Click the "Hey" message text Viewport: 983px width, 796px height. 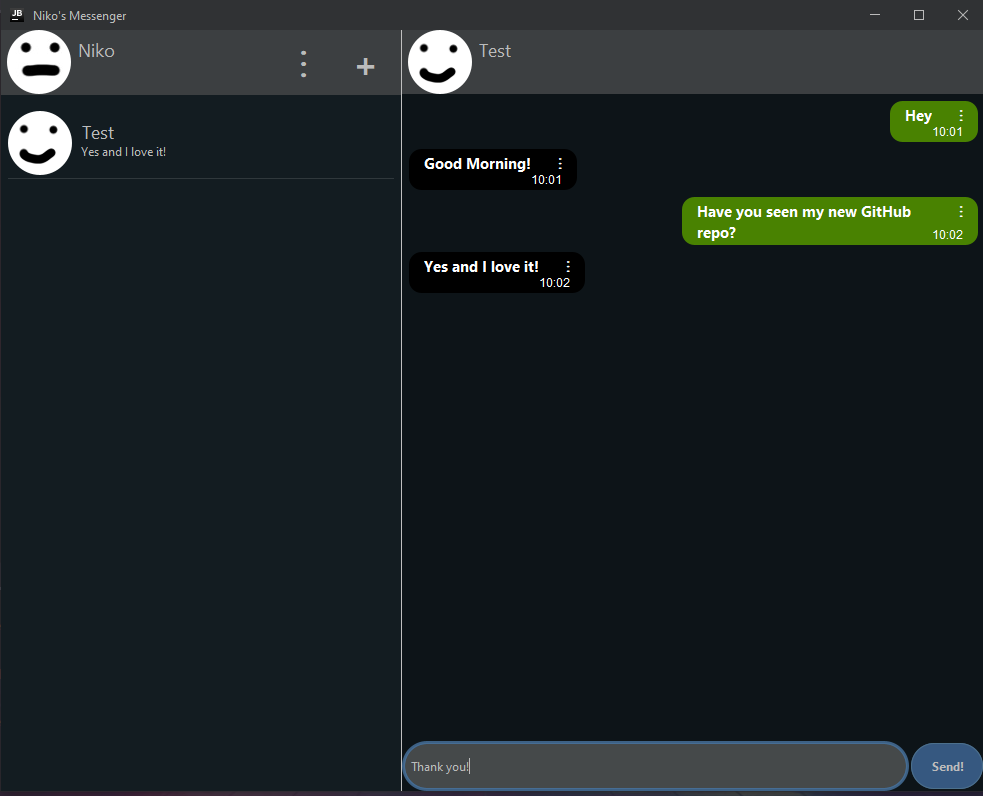[x=918, y=116]
